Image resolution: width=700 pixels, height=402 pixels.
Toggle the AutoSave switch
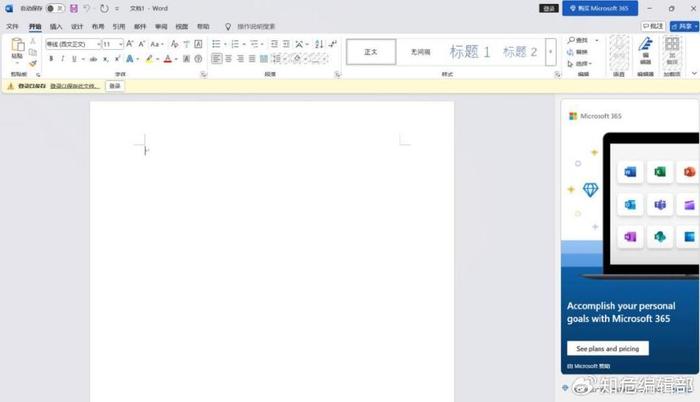(x=54, y=8)
